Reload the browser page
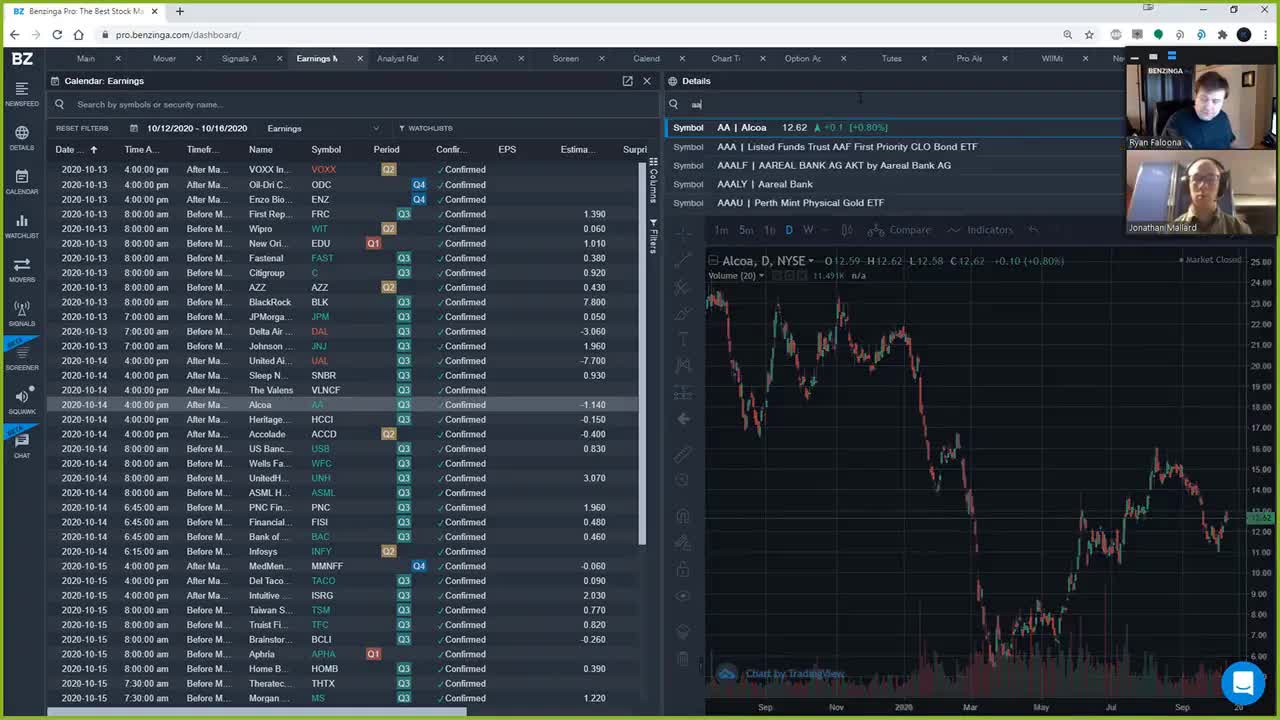Viewport: 1280px width, 720px height. pos(57,35)
